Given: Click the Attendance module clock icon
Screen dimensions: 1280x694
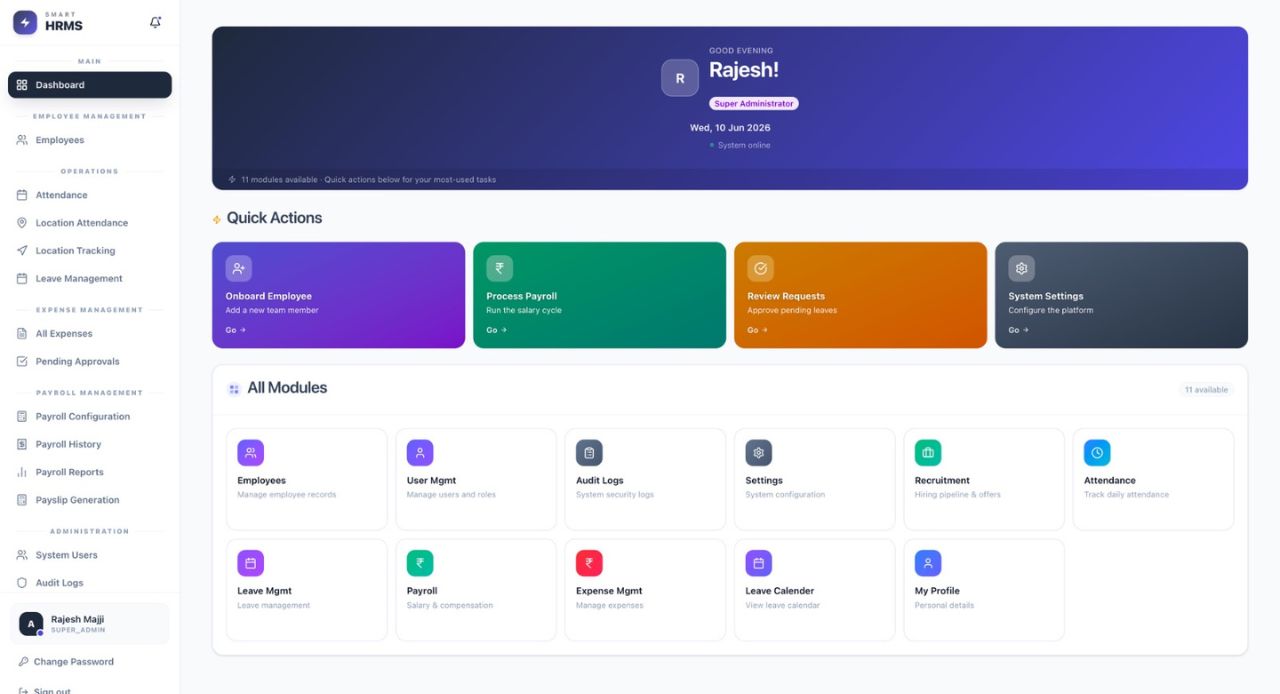Looking at the screenshot, I should [x=1097, y=453].
